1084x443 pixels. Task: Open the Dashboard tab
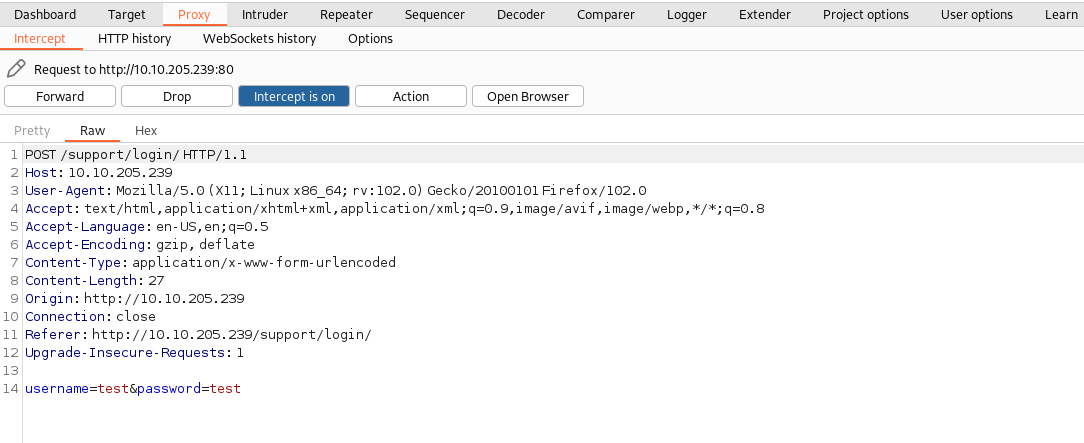45,14
